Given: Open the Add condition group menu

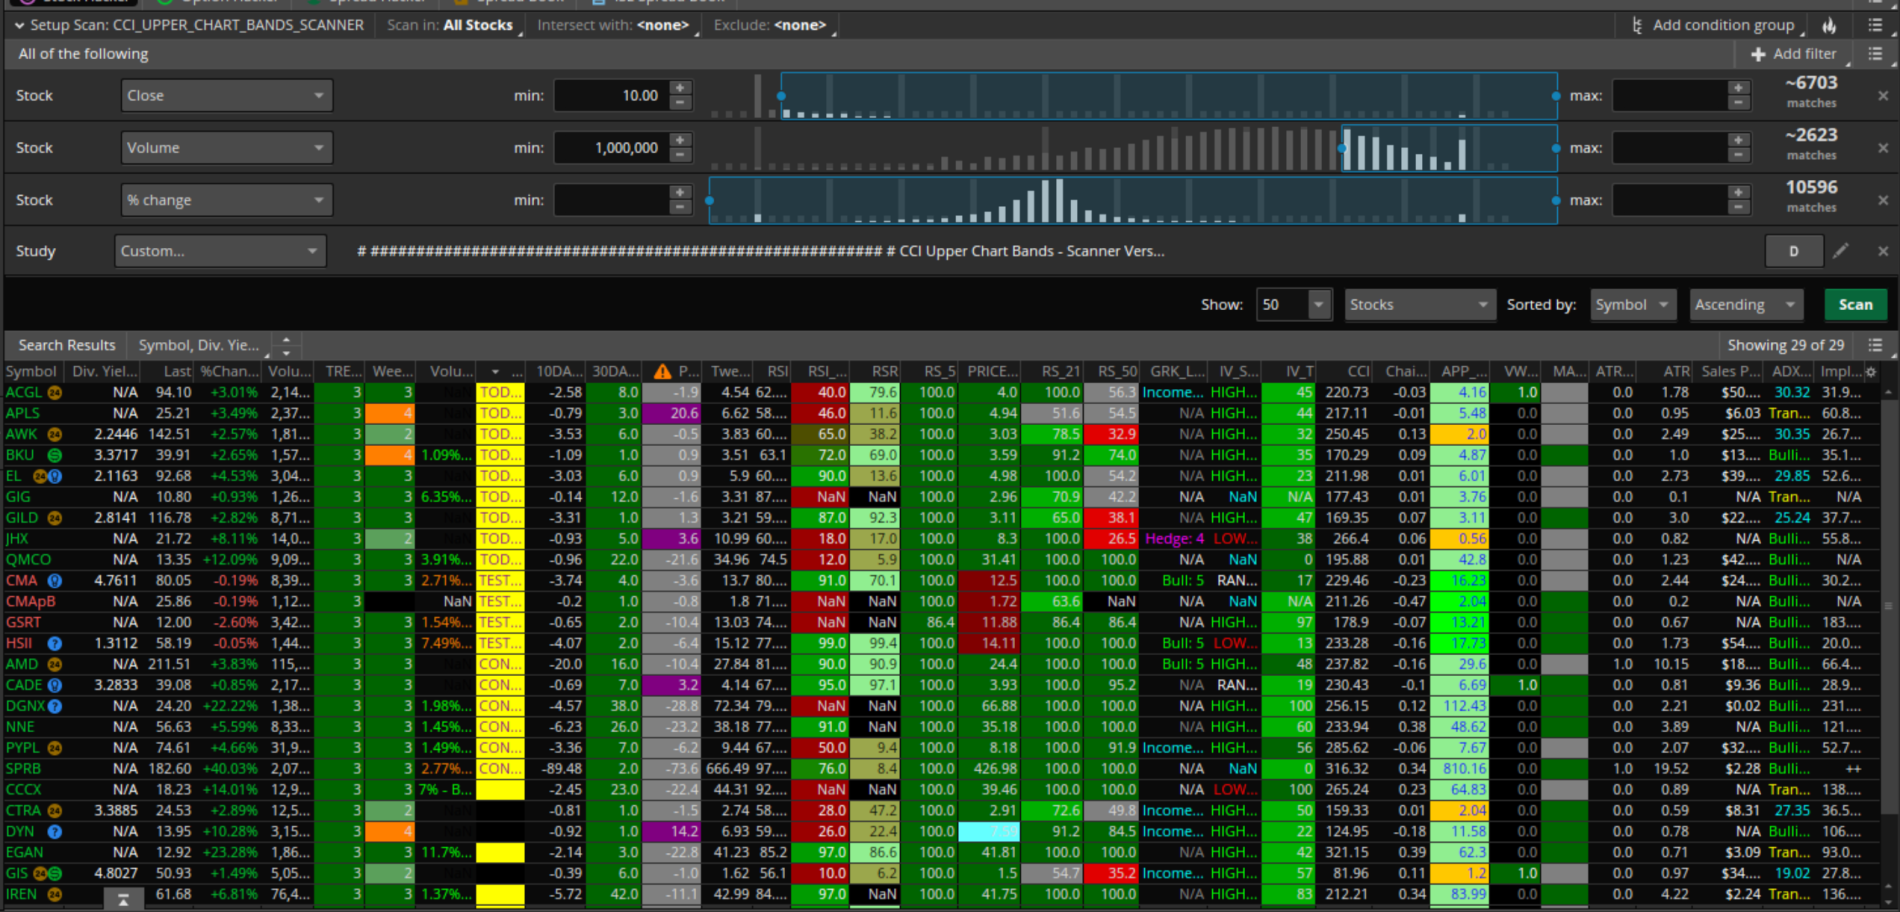Looking at the screenshot, I should pos(1716,26).
